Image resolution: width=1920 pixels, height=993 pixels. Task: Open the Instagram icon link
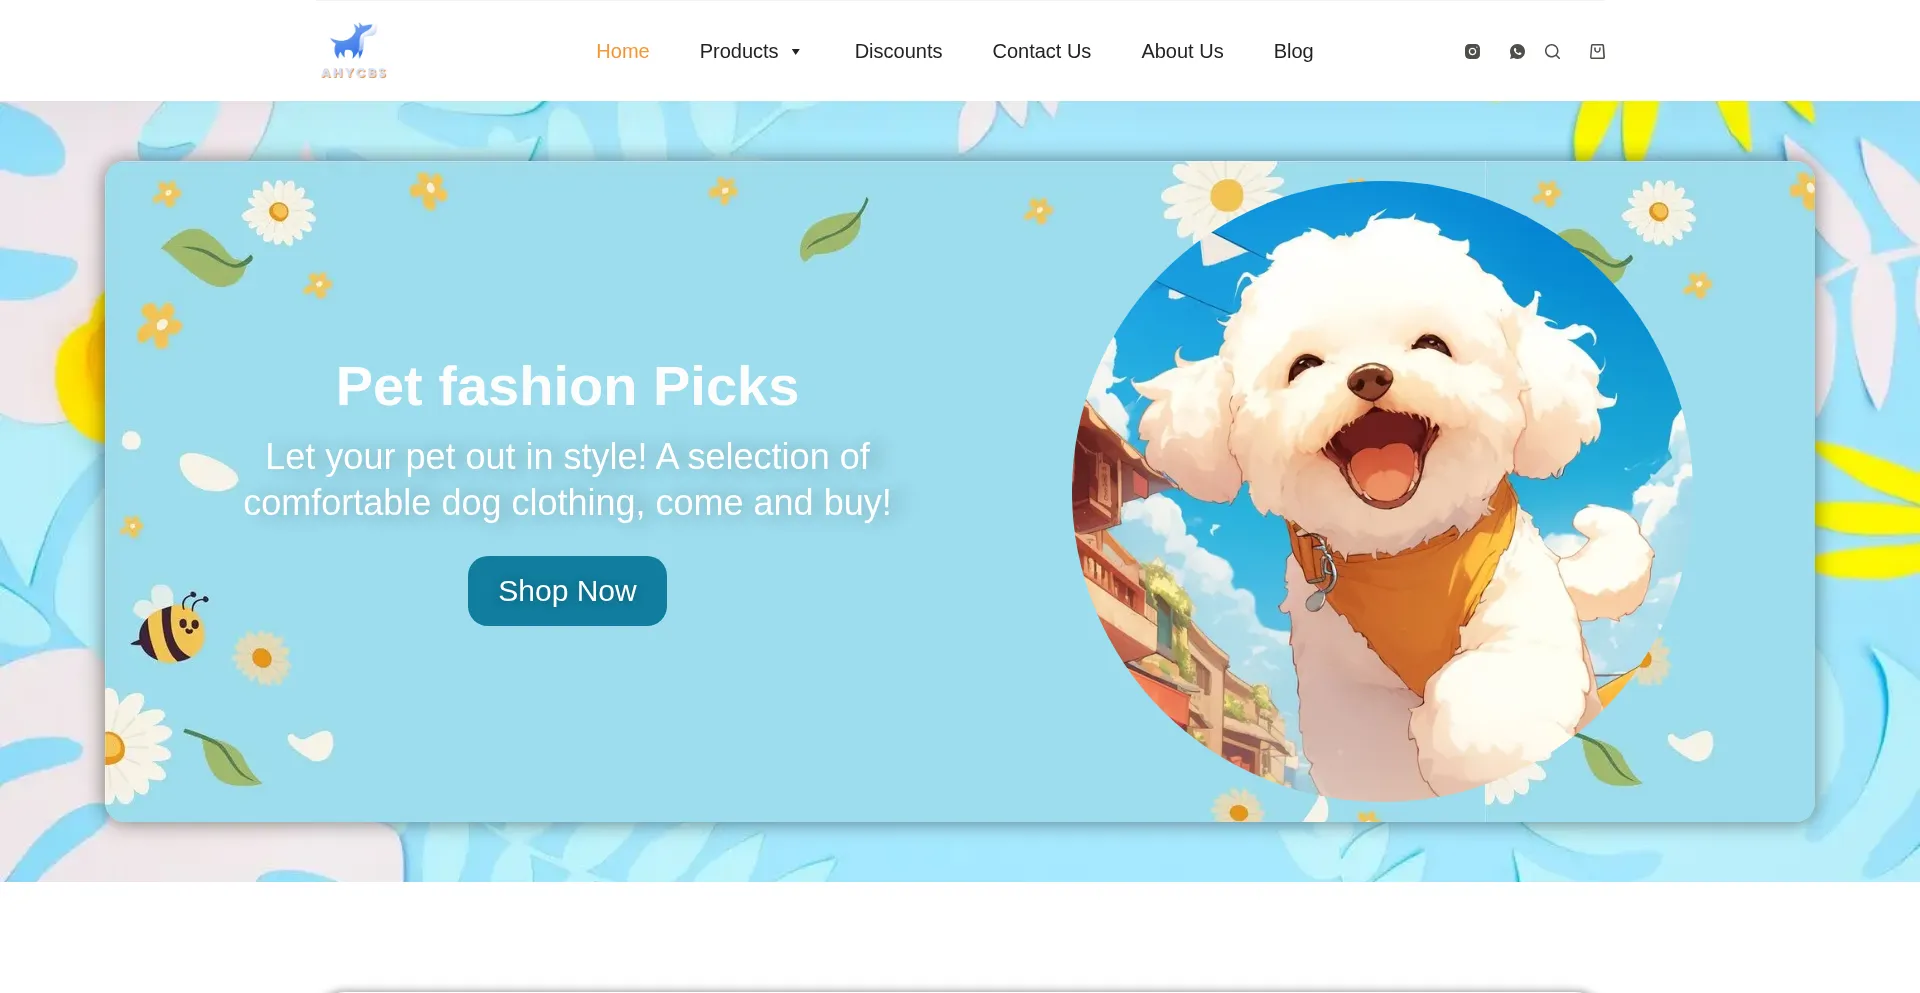click(x=1472, y=52)
